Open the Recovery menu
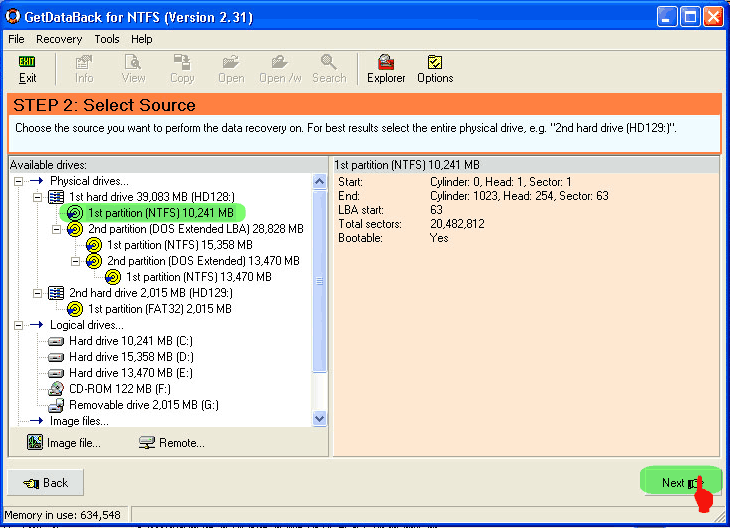730x528 pixels. click(59, 39)
